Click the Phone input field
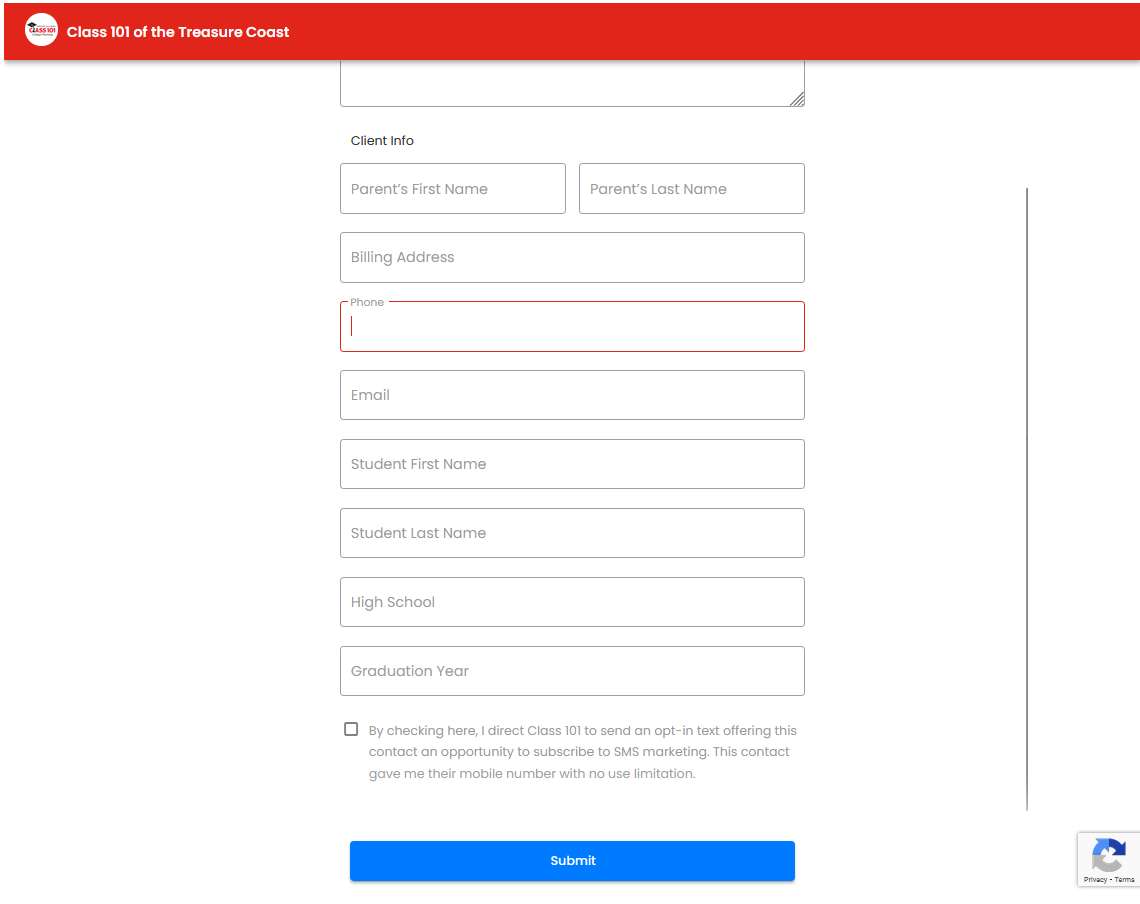The height and width of the screenshot is (904, 1140). click(x=572, y=327)
